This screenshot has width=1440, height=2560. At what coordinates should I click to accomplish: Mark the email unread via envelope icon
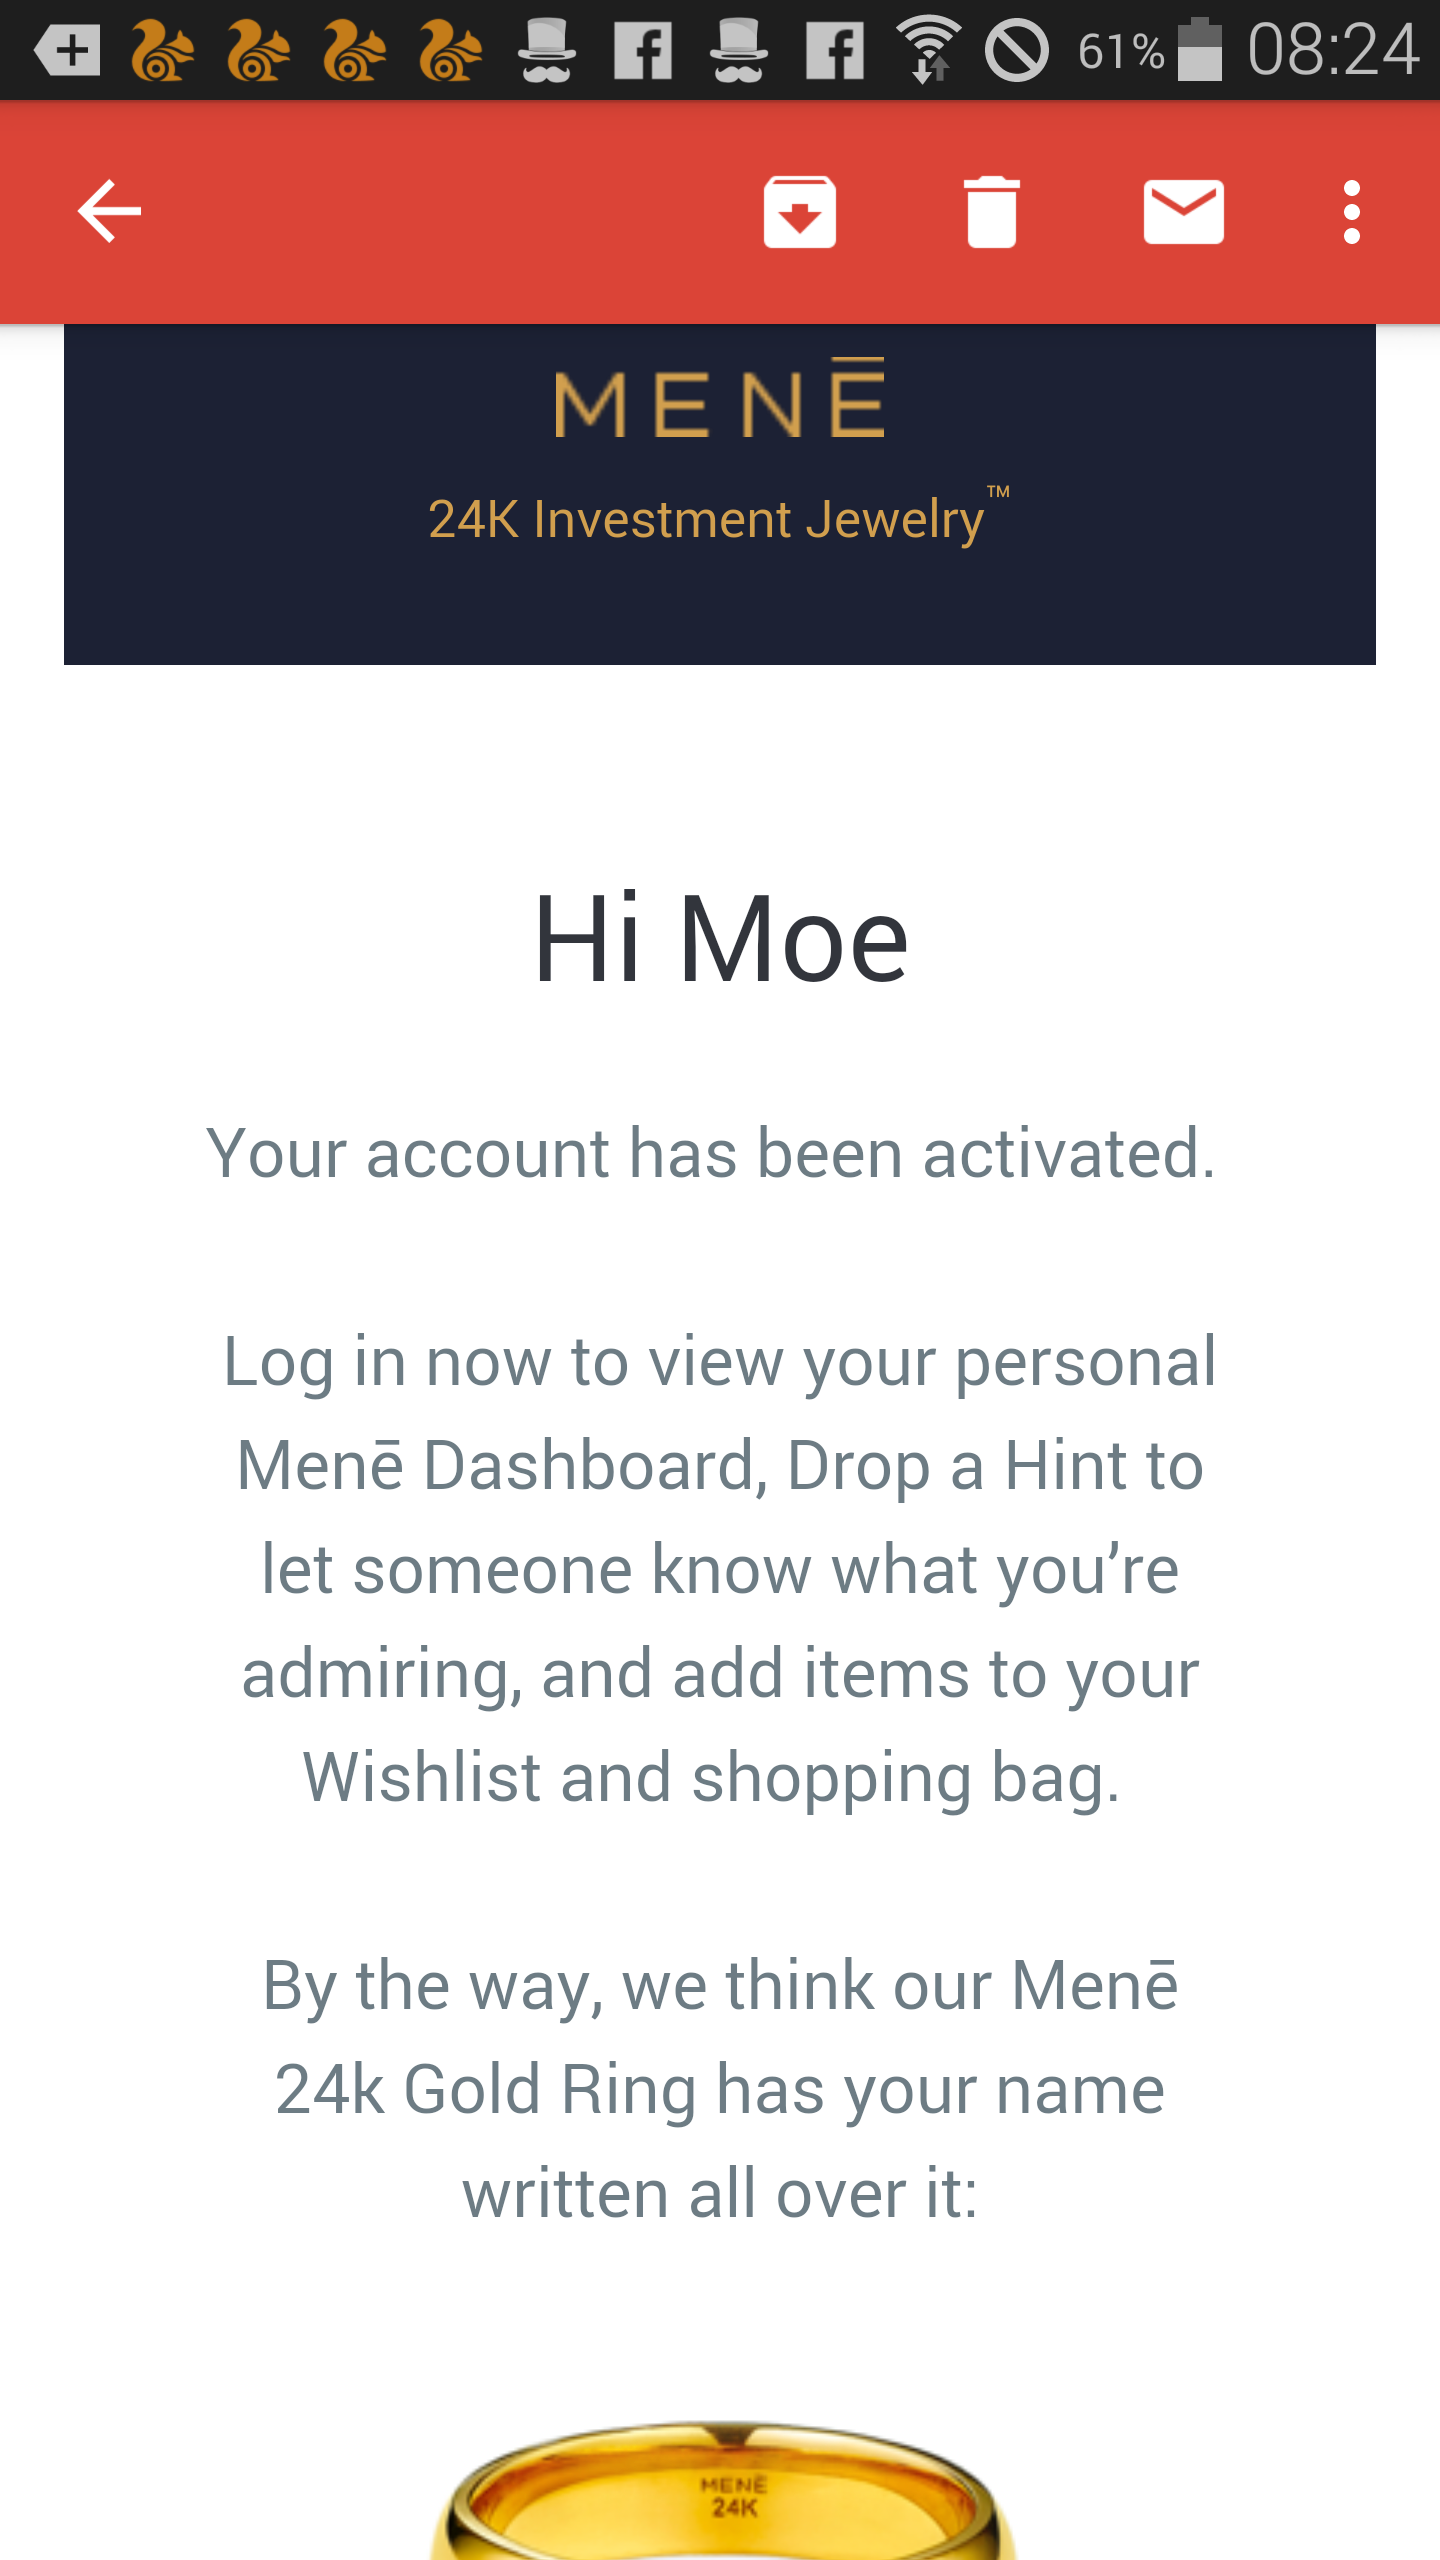click(1184, 211)
